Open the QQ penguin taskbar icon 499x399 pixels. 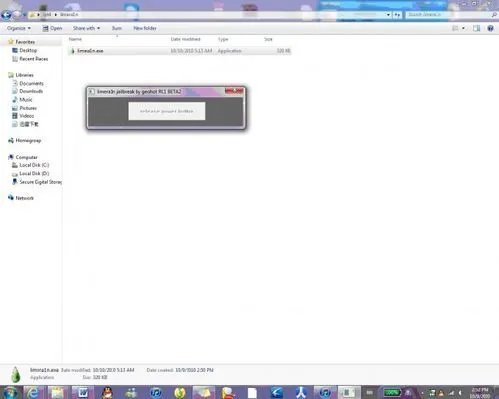click(x=107, y=392)
